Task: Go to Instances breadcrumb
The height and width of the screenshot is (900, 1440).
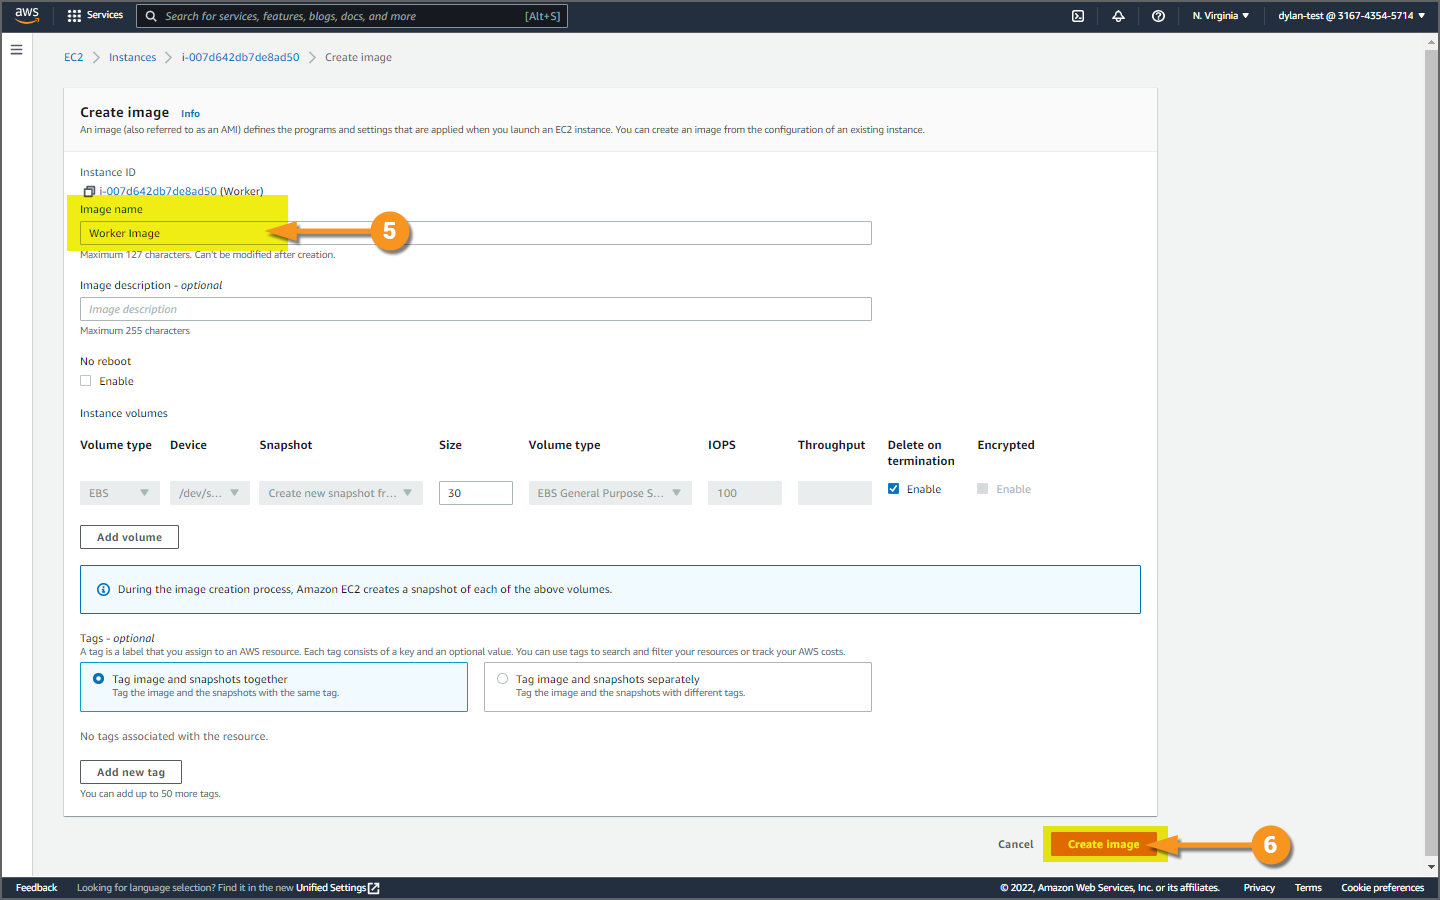Action: (132, 57)
